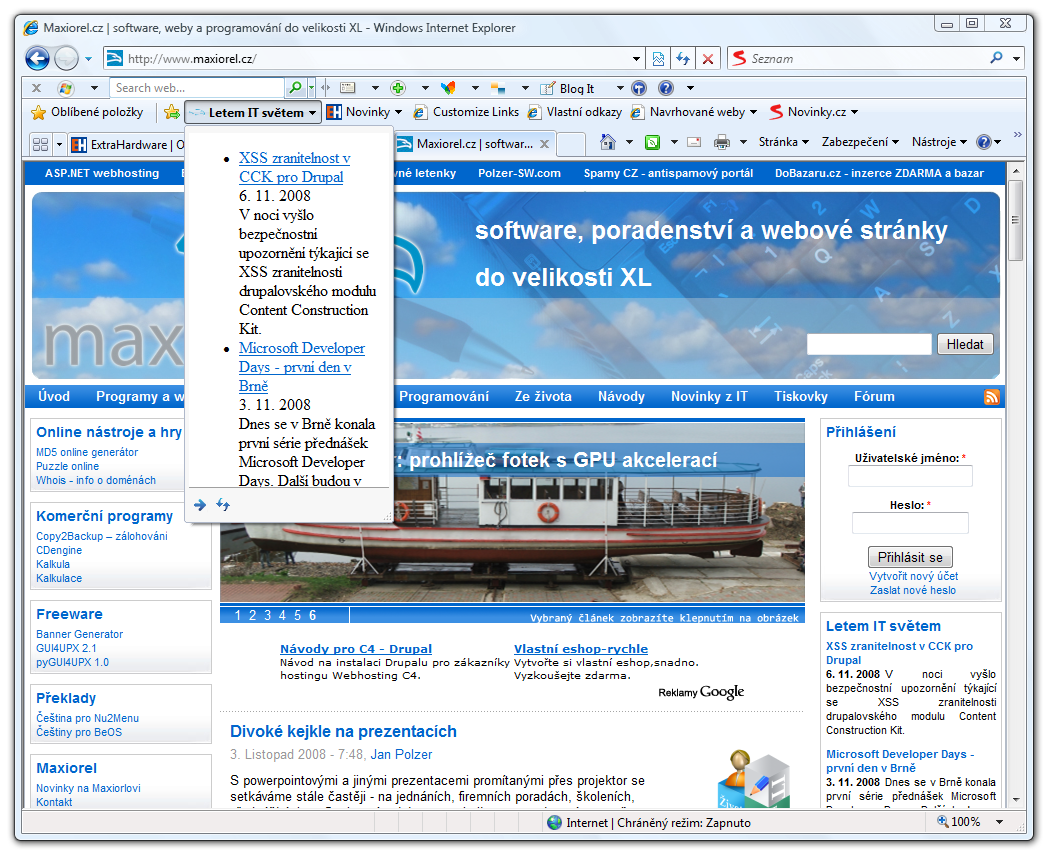Open Vlastní eshop-rychle ad link
The height and width of the screenshot is (859, 1052).
(x=580, y=649)
